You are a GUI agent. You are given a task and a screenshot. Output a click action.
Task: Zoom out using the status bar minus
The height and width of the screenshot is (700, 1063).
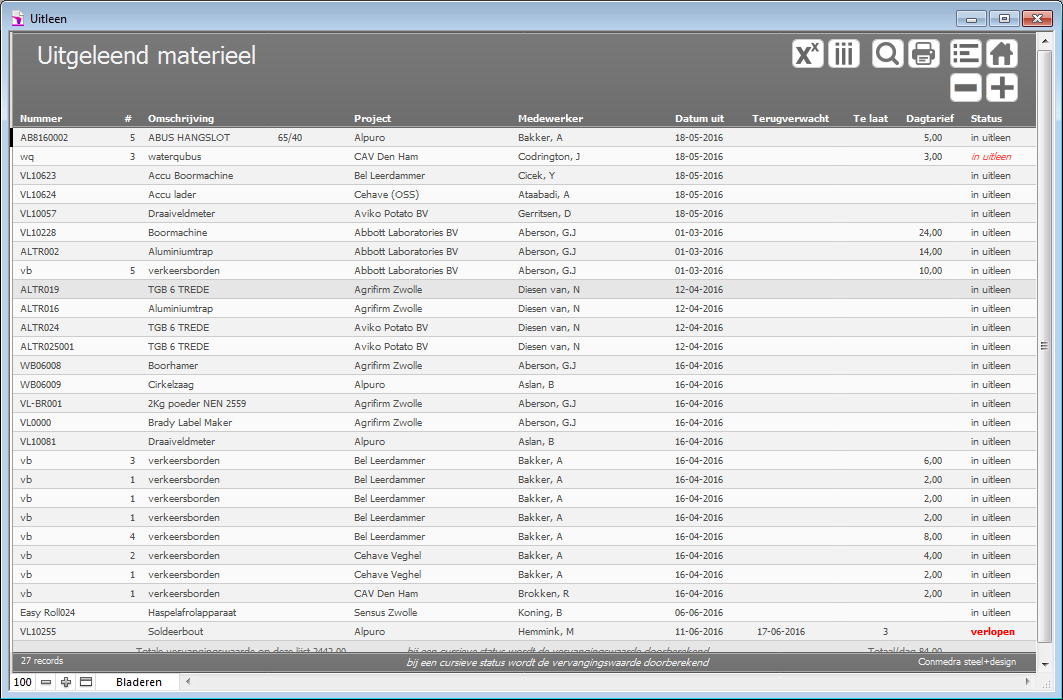pos(46,682)
